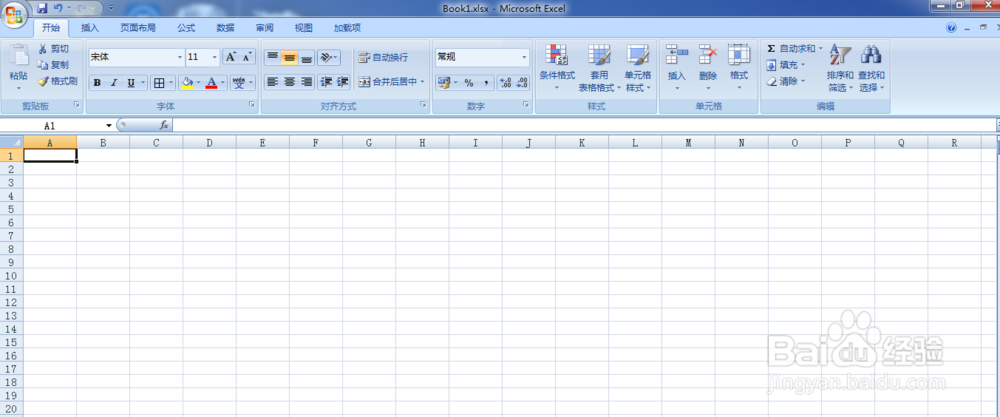Click the insert function fx icon
The height and width of the screenshot is (417, 1000).
164,126
